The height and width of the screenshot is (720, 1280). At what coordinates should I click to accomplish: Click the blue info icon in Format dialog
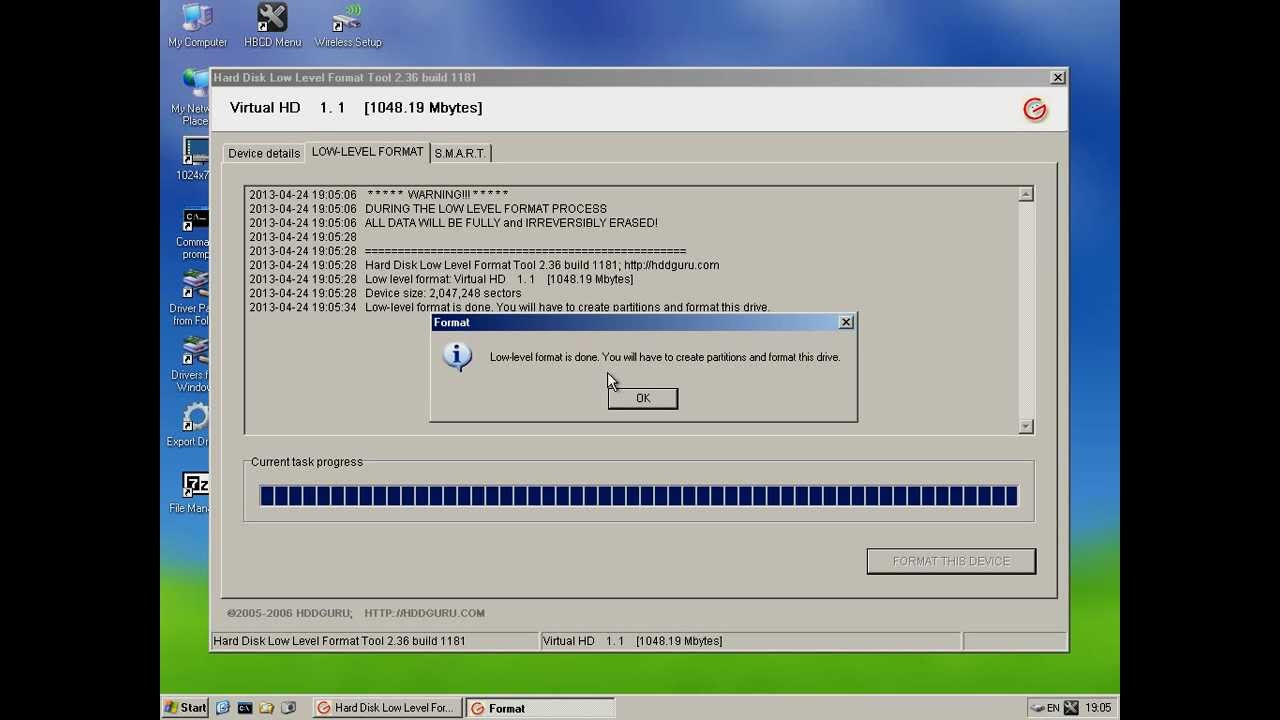457,357
